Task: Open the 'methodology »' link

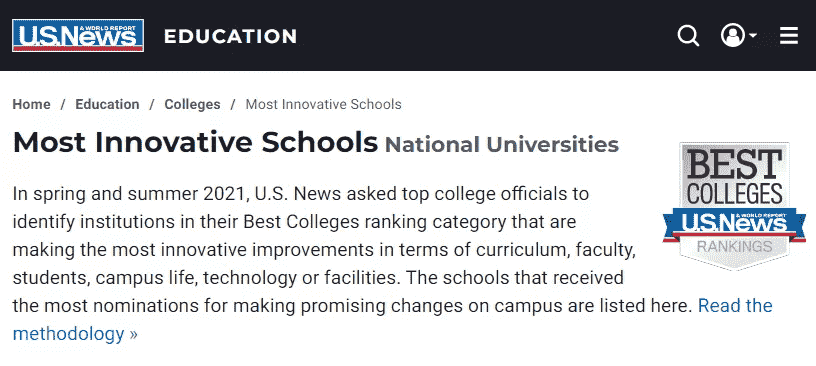Action: pos(75,334)
